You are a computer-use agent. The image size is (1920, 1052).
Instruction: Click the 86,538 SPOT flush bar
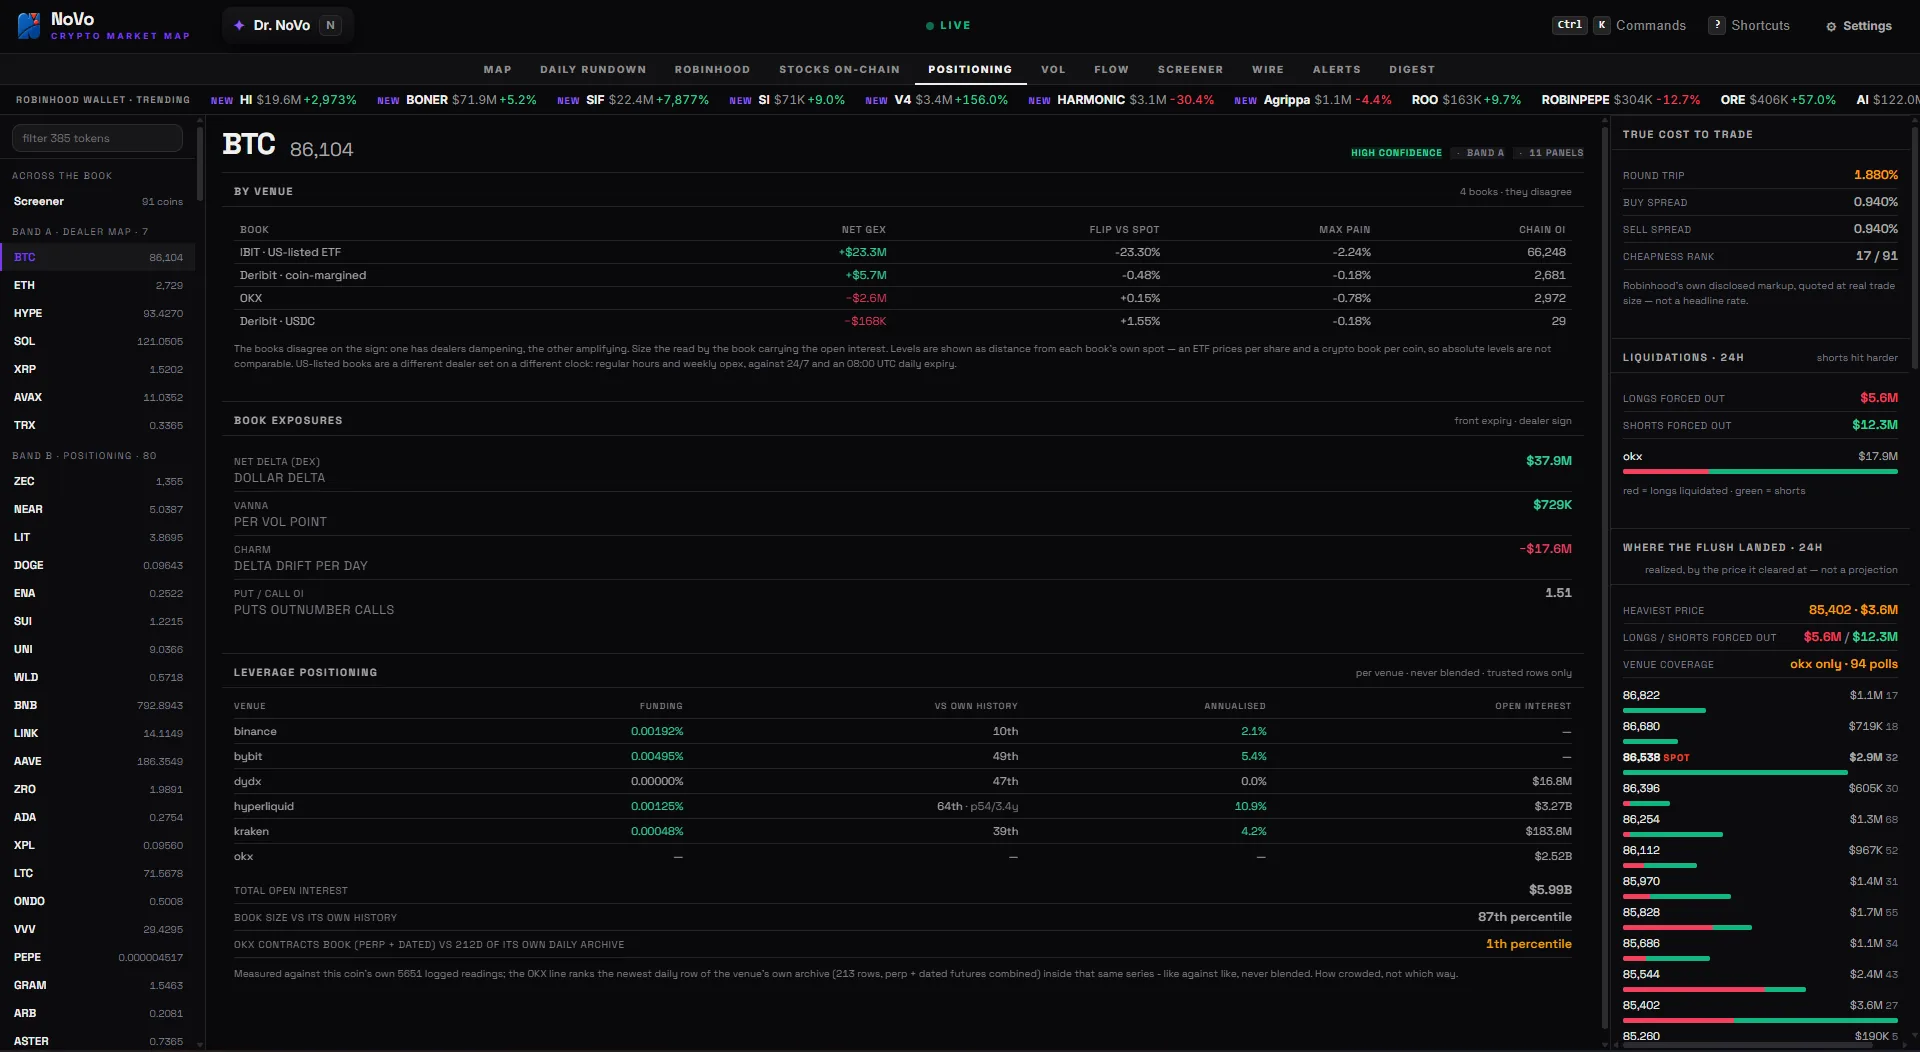pyautogui.click(x=1735, y=773)
